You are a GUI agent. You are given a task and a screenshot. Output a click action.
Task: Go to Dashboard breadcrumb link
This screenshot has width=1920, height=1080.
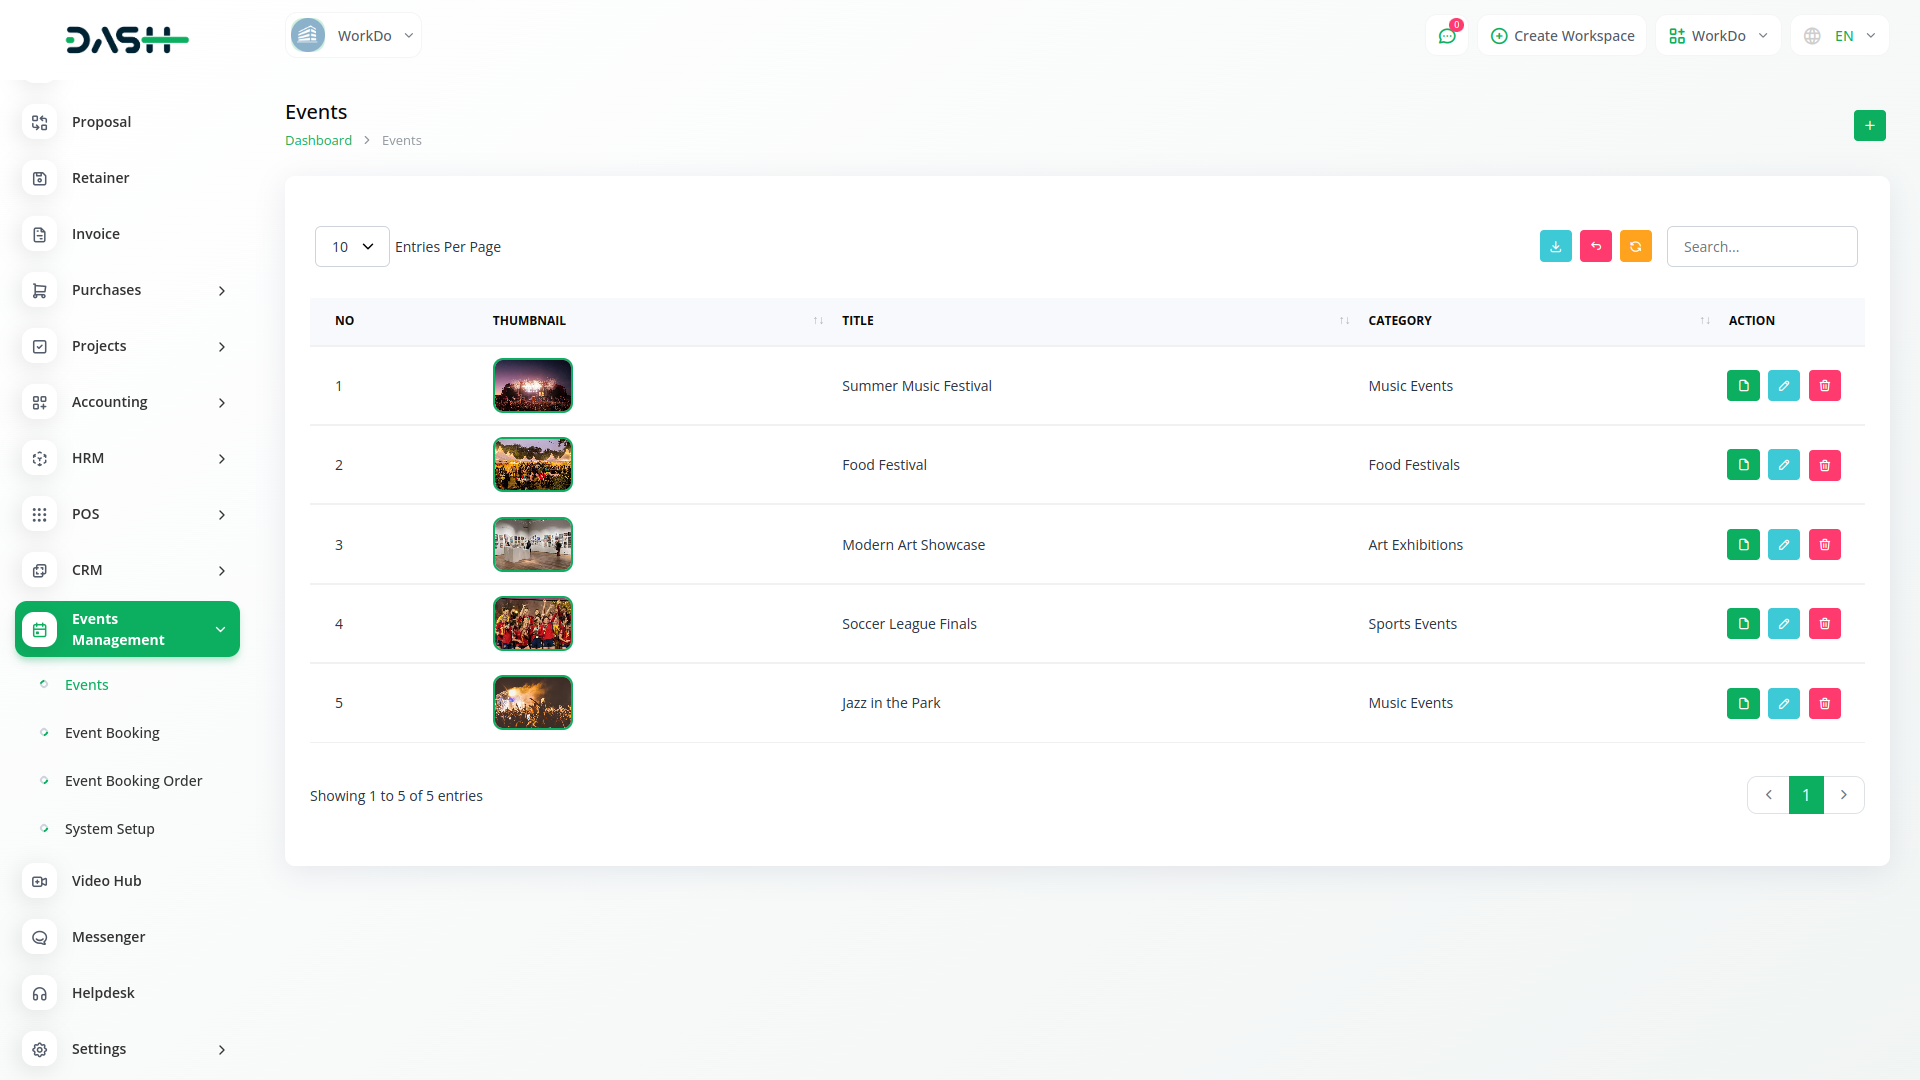click(318, 141)
